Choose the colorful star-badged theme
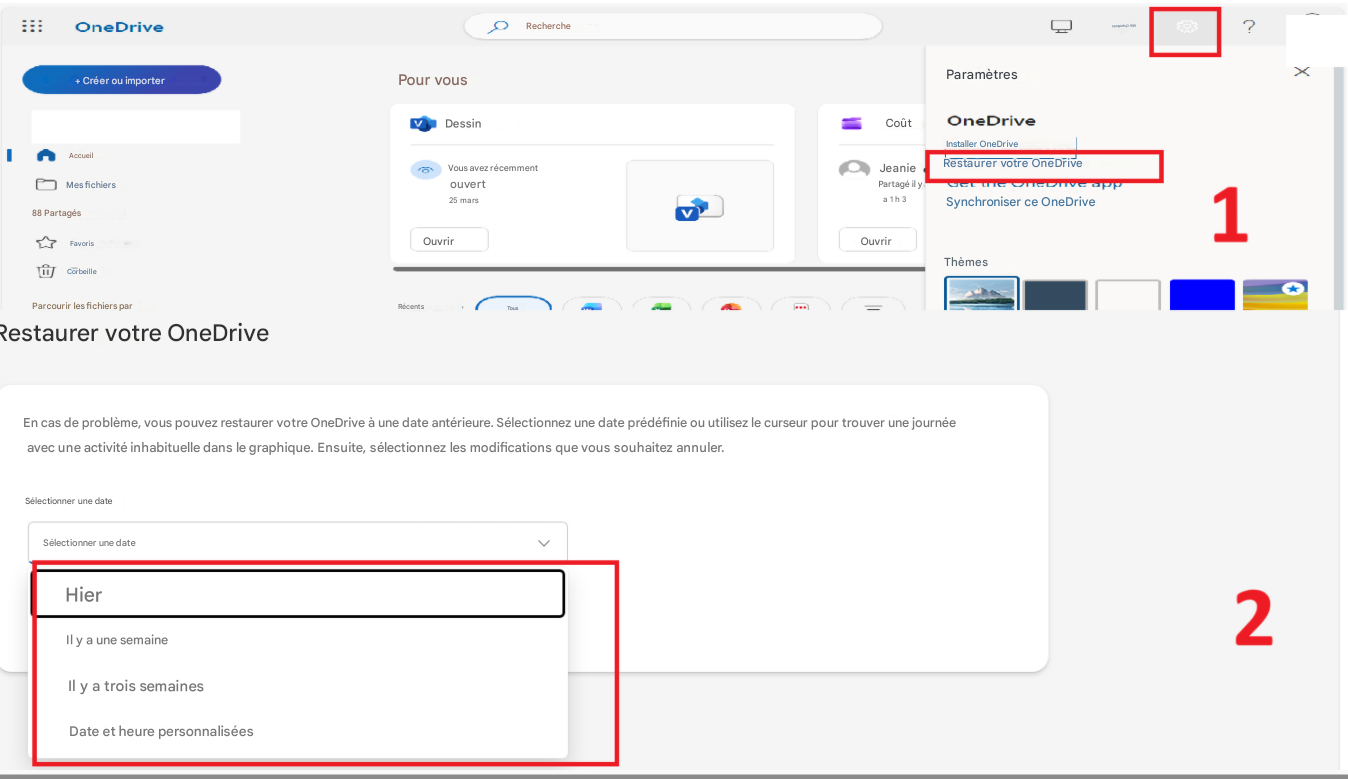Image resolution: width=1348 pixels, height=779 pixels. 1275,294
